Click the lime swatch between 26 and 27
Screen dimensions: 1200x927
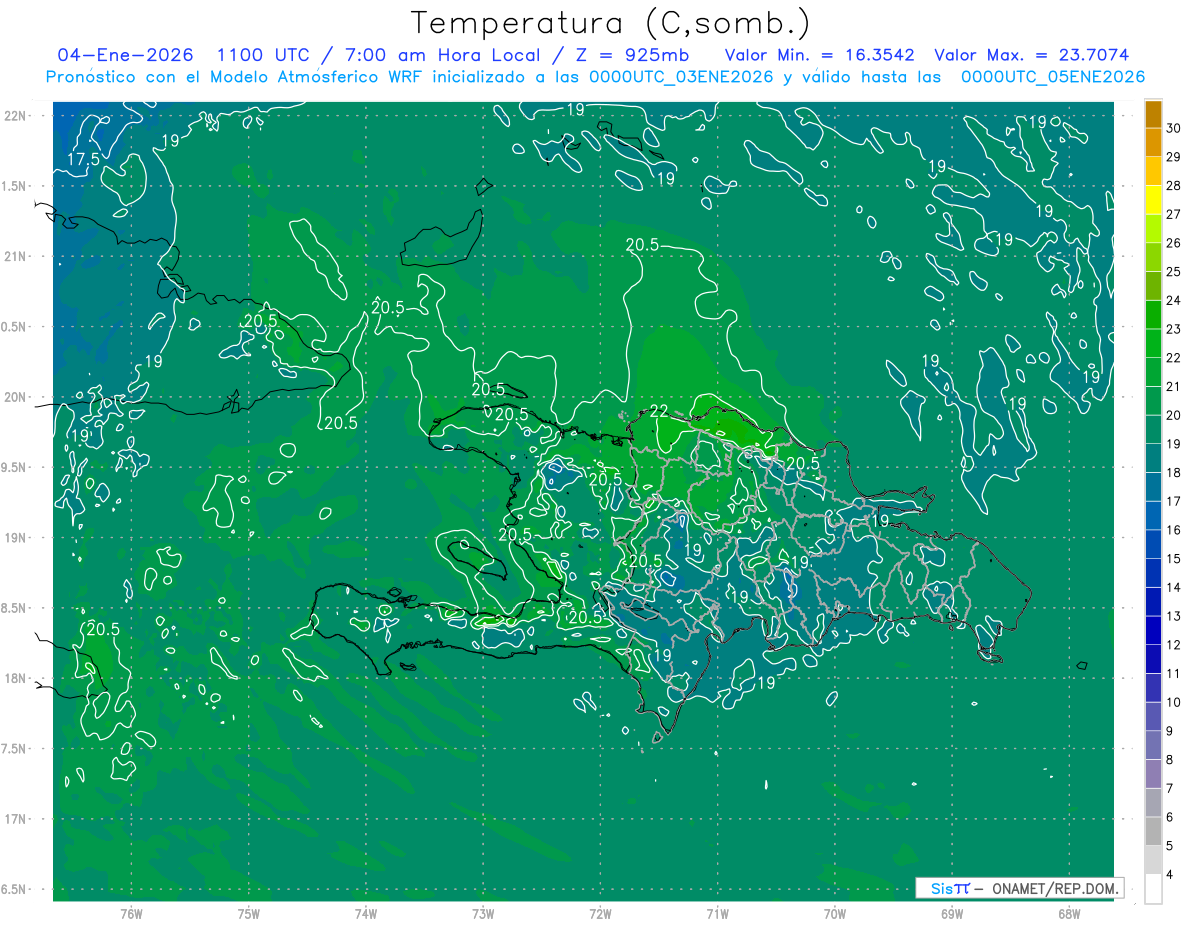pyautogui.click(x=1153, y=228)
